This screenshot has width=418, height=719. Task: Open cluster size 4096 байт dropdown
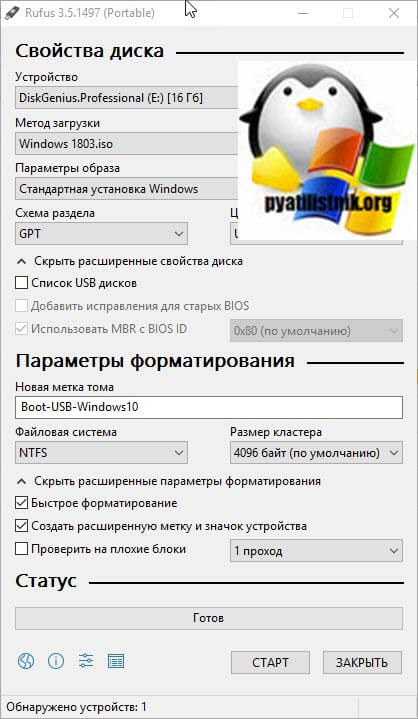pyautogui.click(x=316, y=453)
